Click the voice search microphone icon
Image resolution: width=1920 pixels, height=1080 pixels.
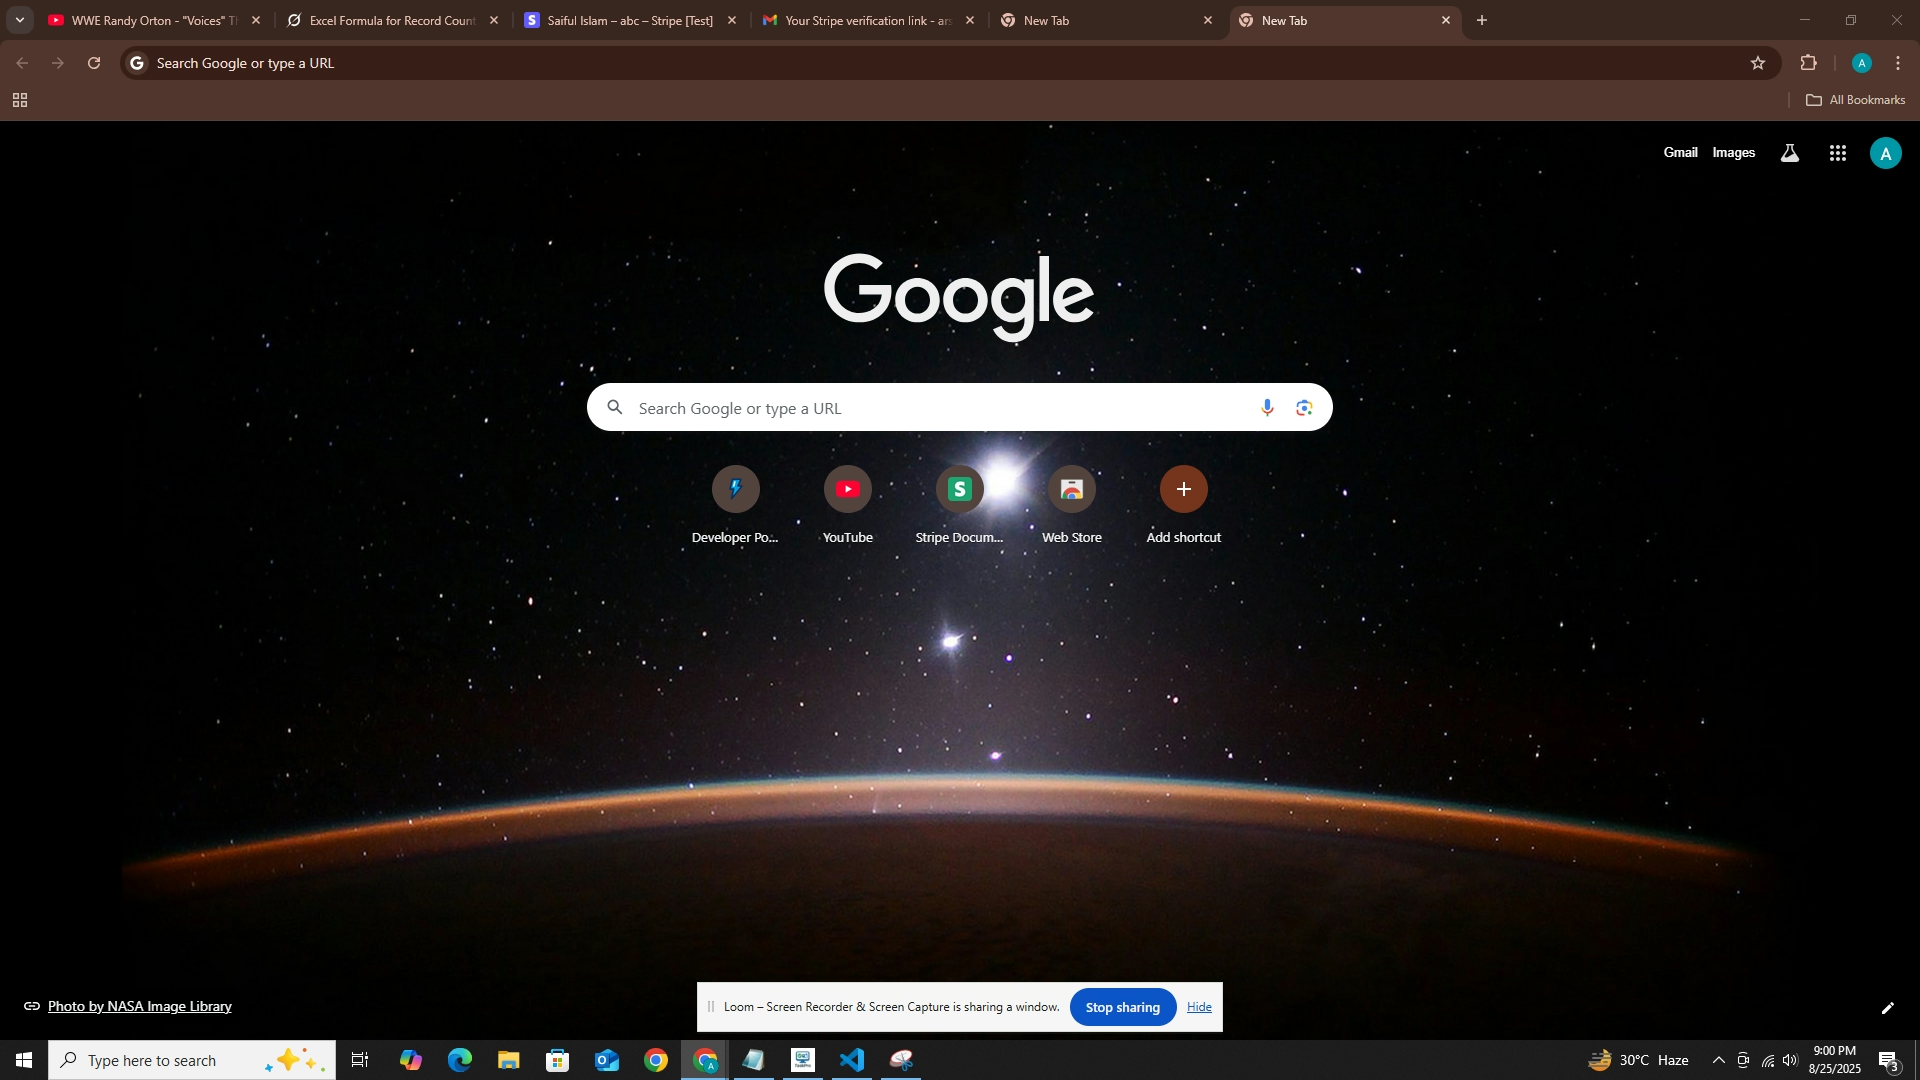tap(1267, 407)
